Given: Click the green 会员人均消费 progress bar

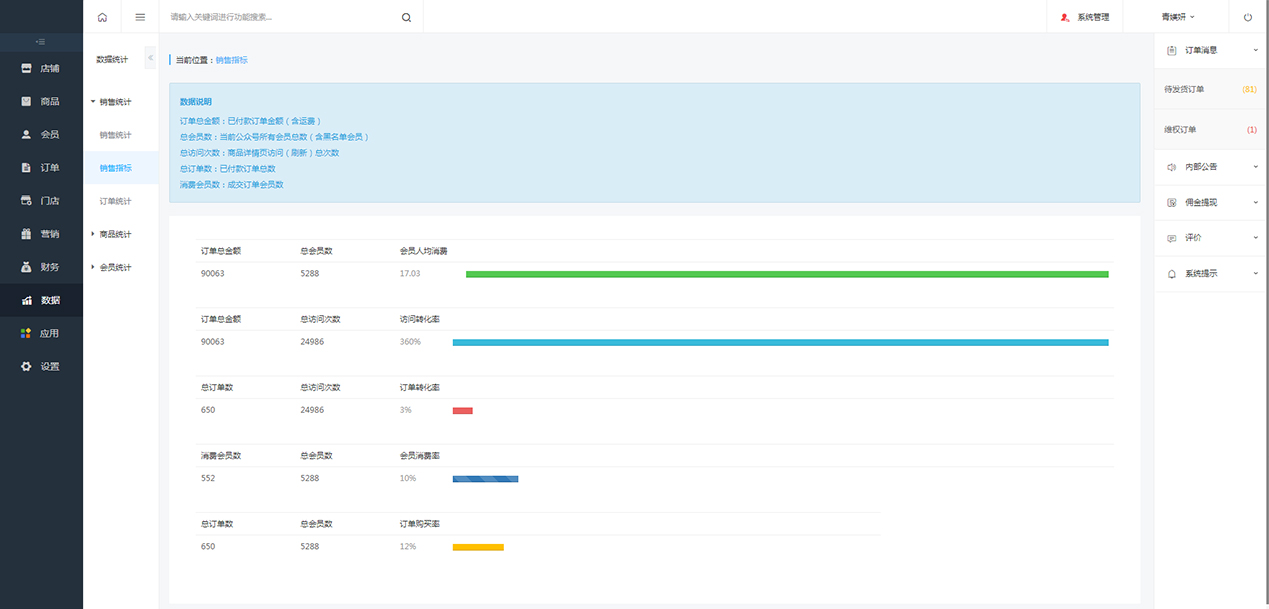Looking at the screenshot, I should [786, 274].
